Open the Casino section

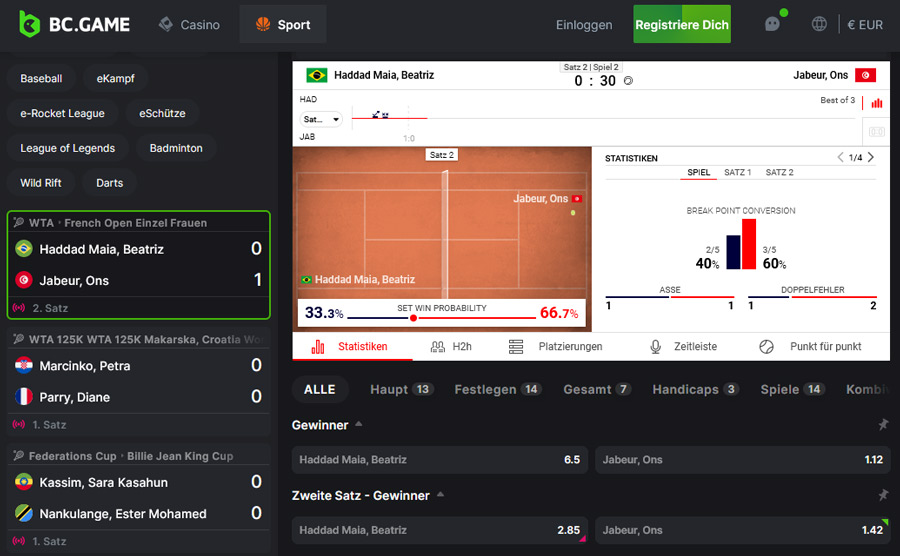[189, 25]
